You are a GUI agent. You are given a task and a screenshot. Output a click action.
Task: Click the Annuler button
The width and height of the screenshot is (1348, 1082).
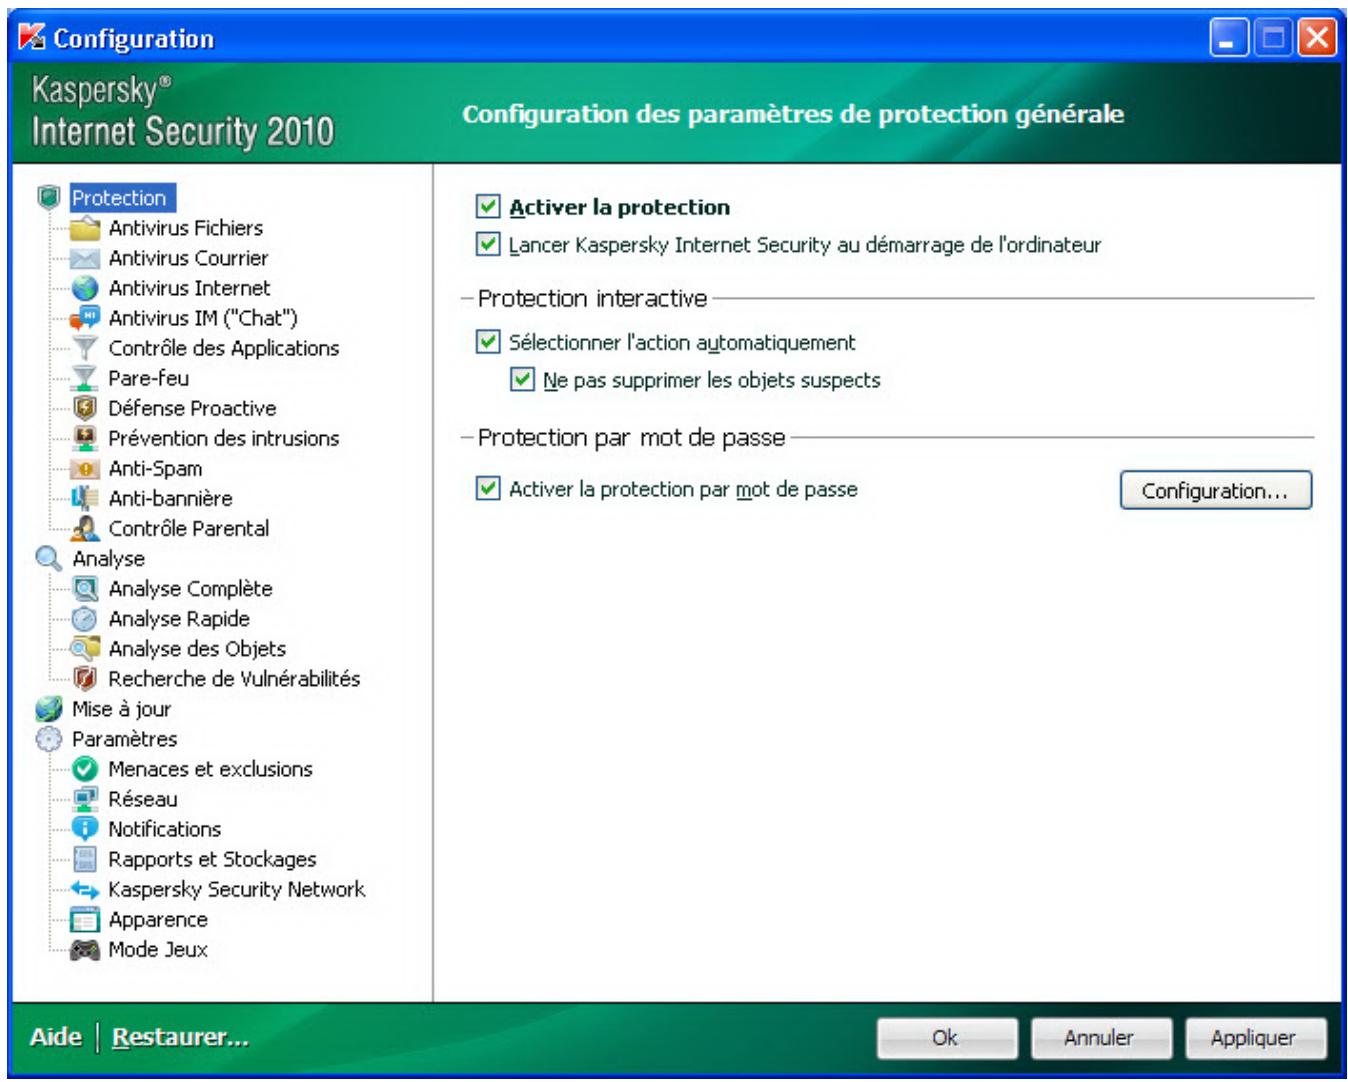pos(1100,1038)
